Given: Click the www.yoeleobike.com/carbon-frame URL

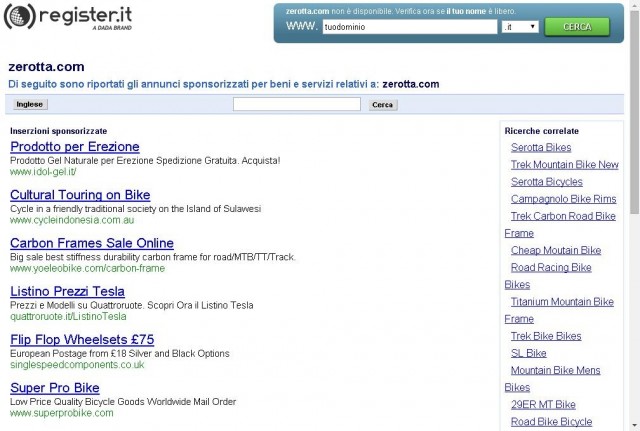Looking at the screenshot, I should pos(87,268).
